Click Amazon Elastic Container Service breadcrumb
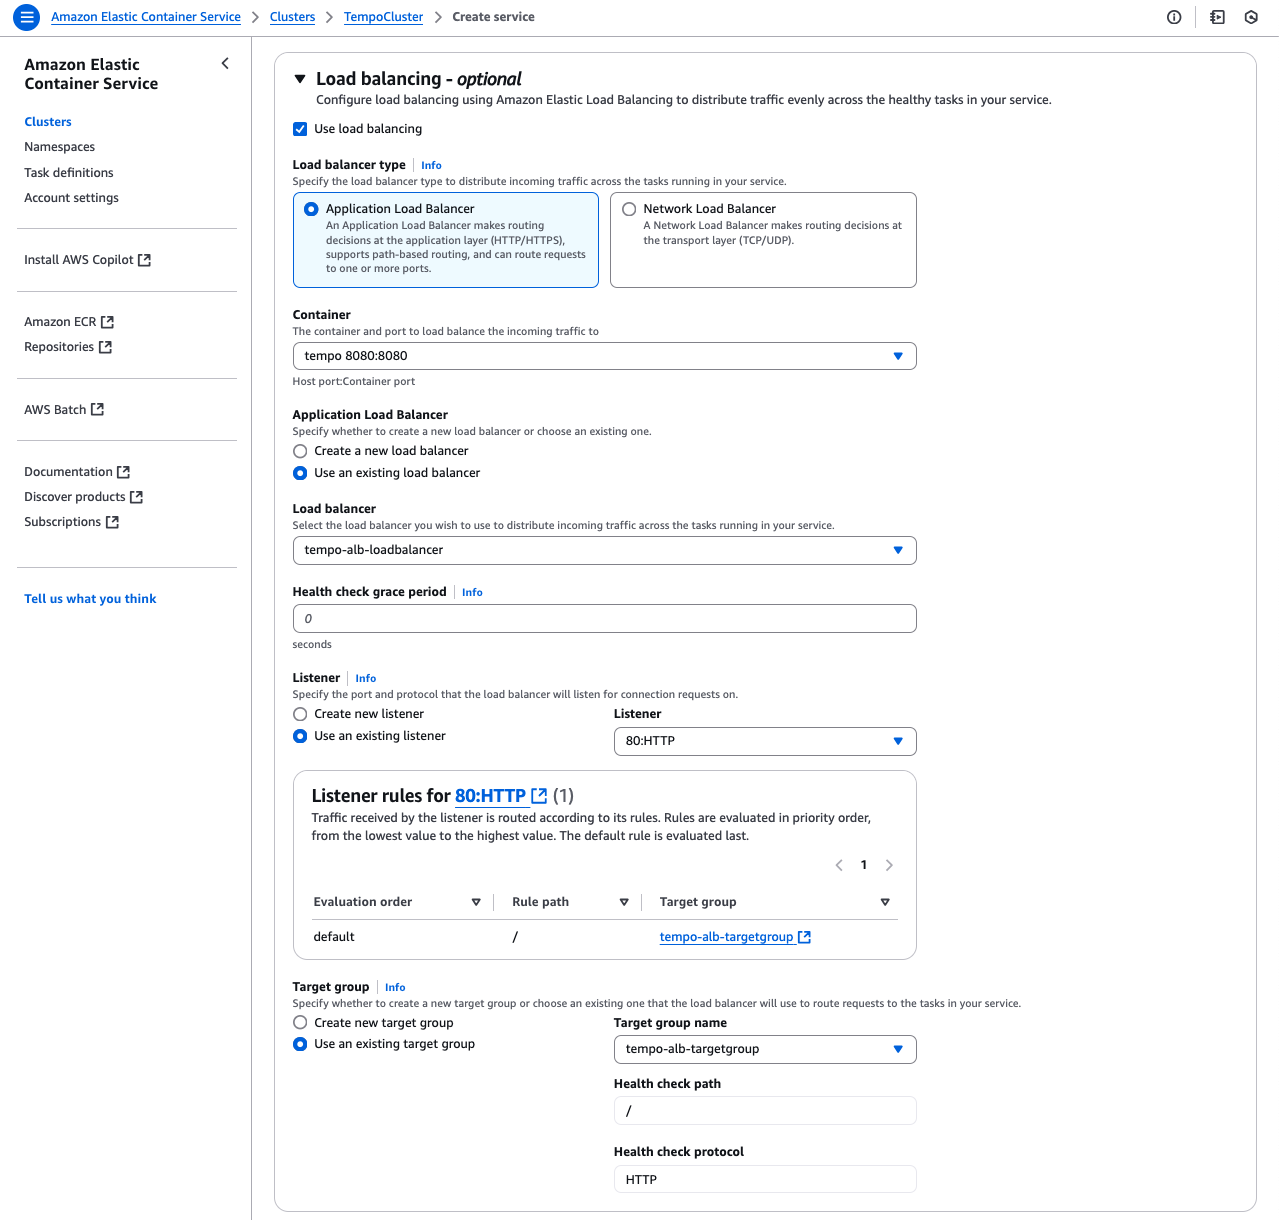 (x=146, y=17)
